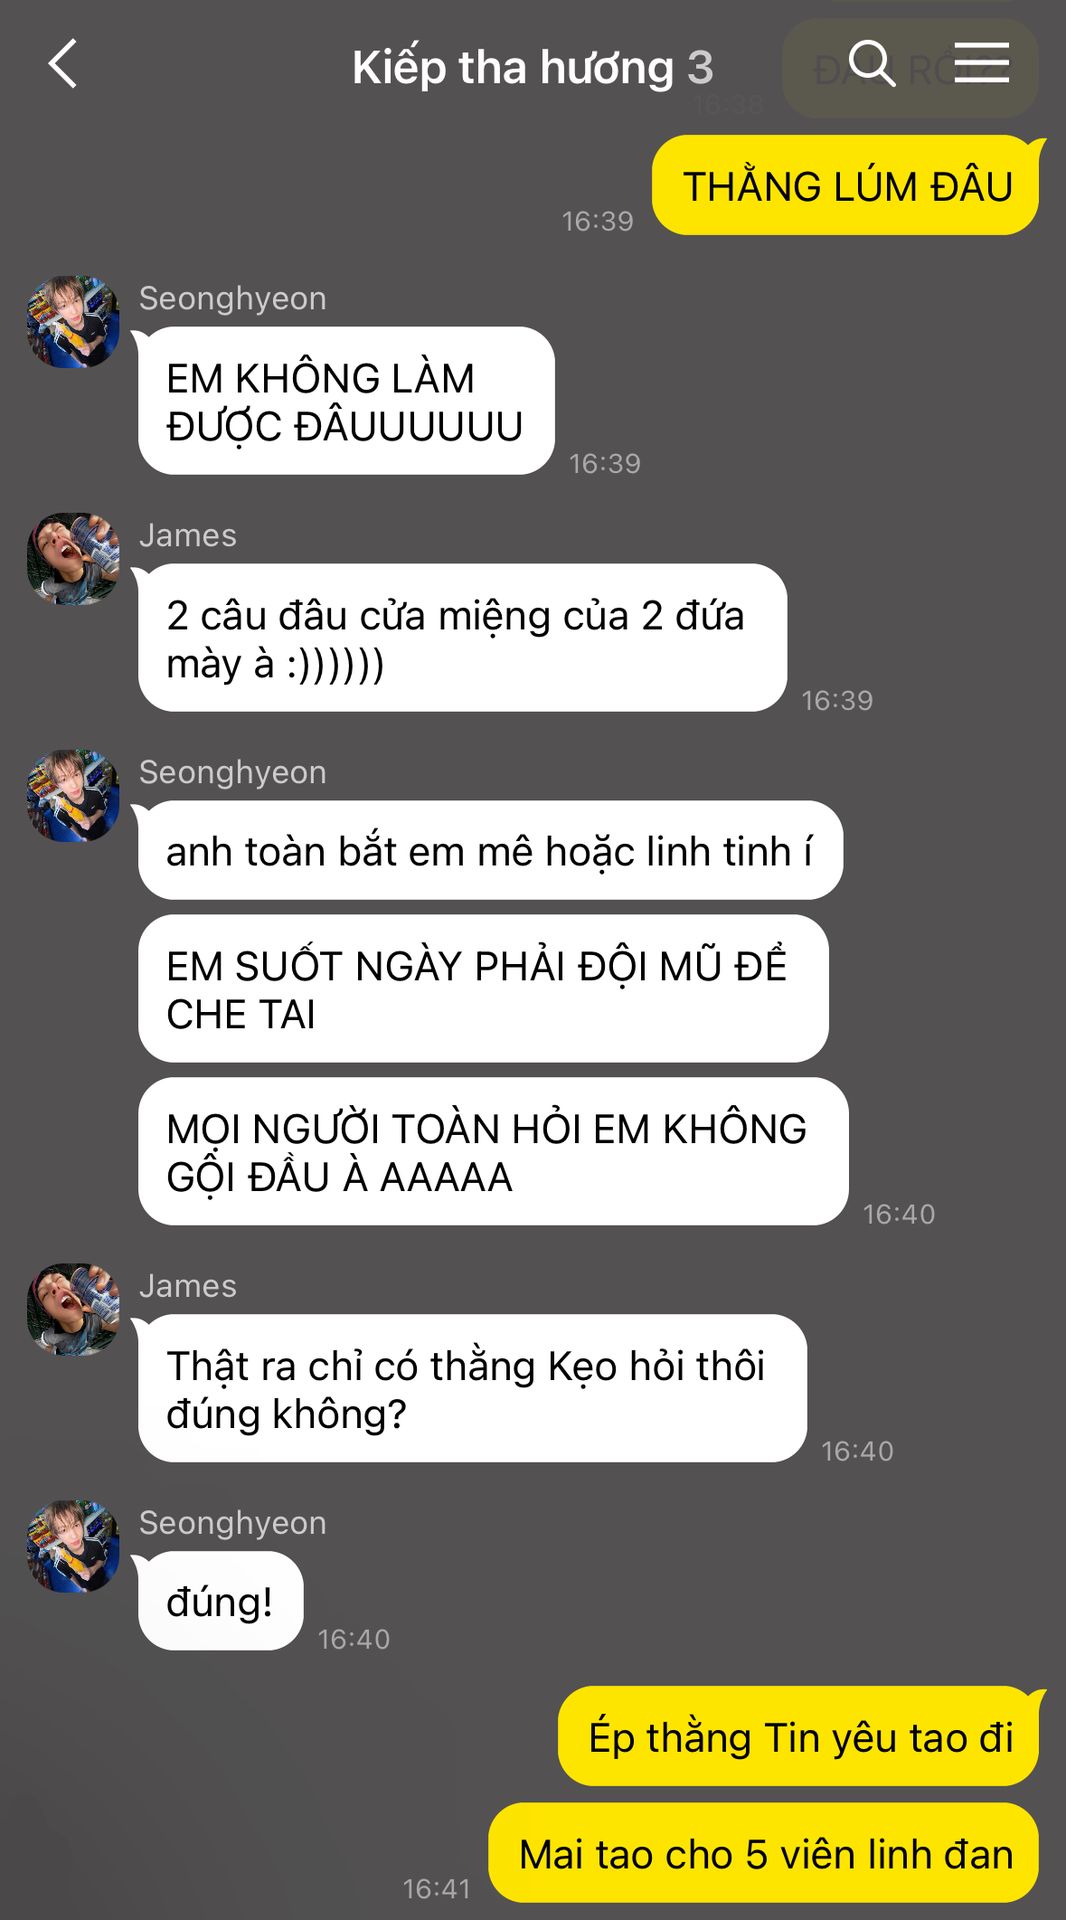Image resolution: width=1066 pixels, height=1920 pixels.
Task: Select the EM SUỐT NGÀY PHẢI ĐỘI MŨ bubble
Action: [483, 989]
